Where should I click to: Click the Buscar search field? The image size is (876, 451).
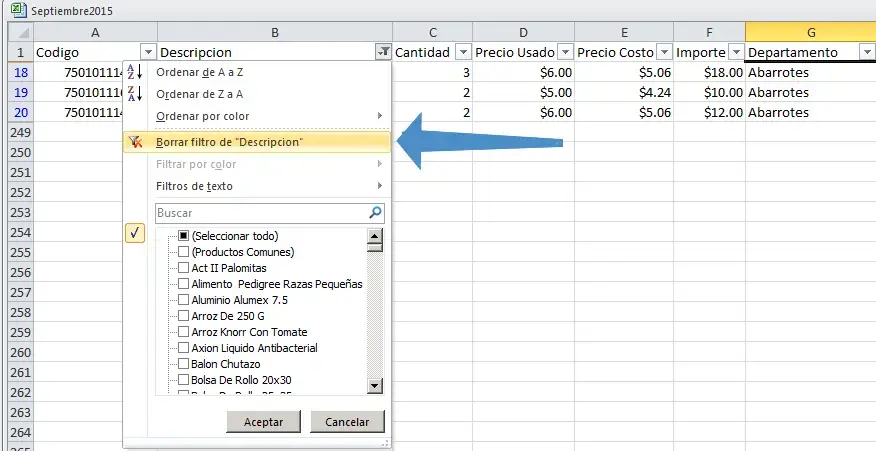[x=260, y=213]
